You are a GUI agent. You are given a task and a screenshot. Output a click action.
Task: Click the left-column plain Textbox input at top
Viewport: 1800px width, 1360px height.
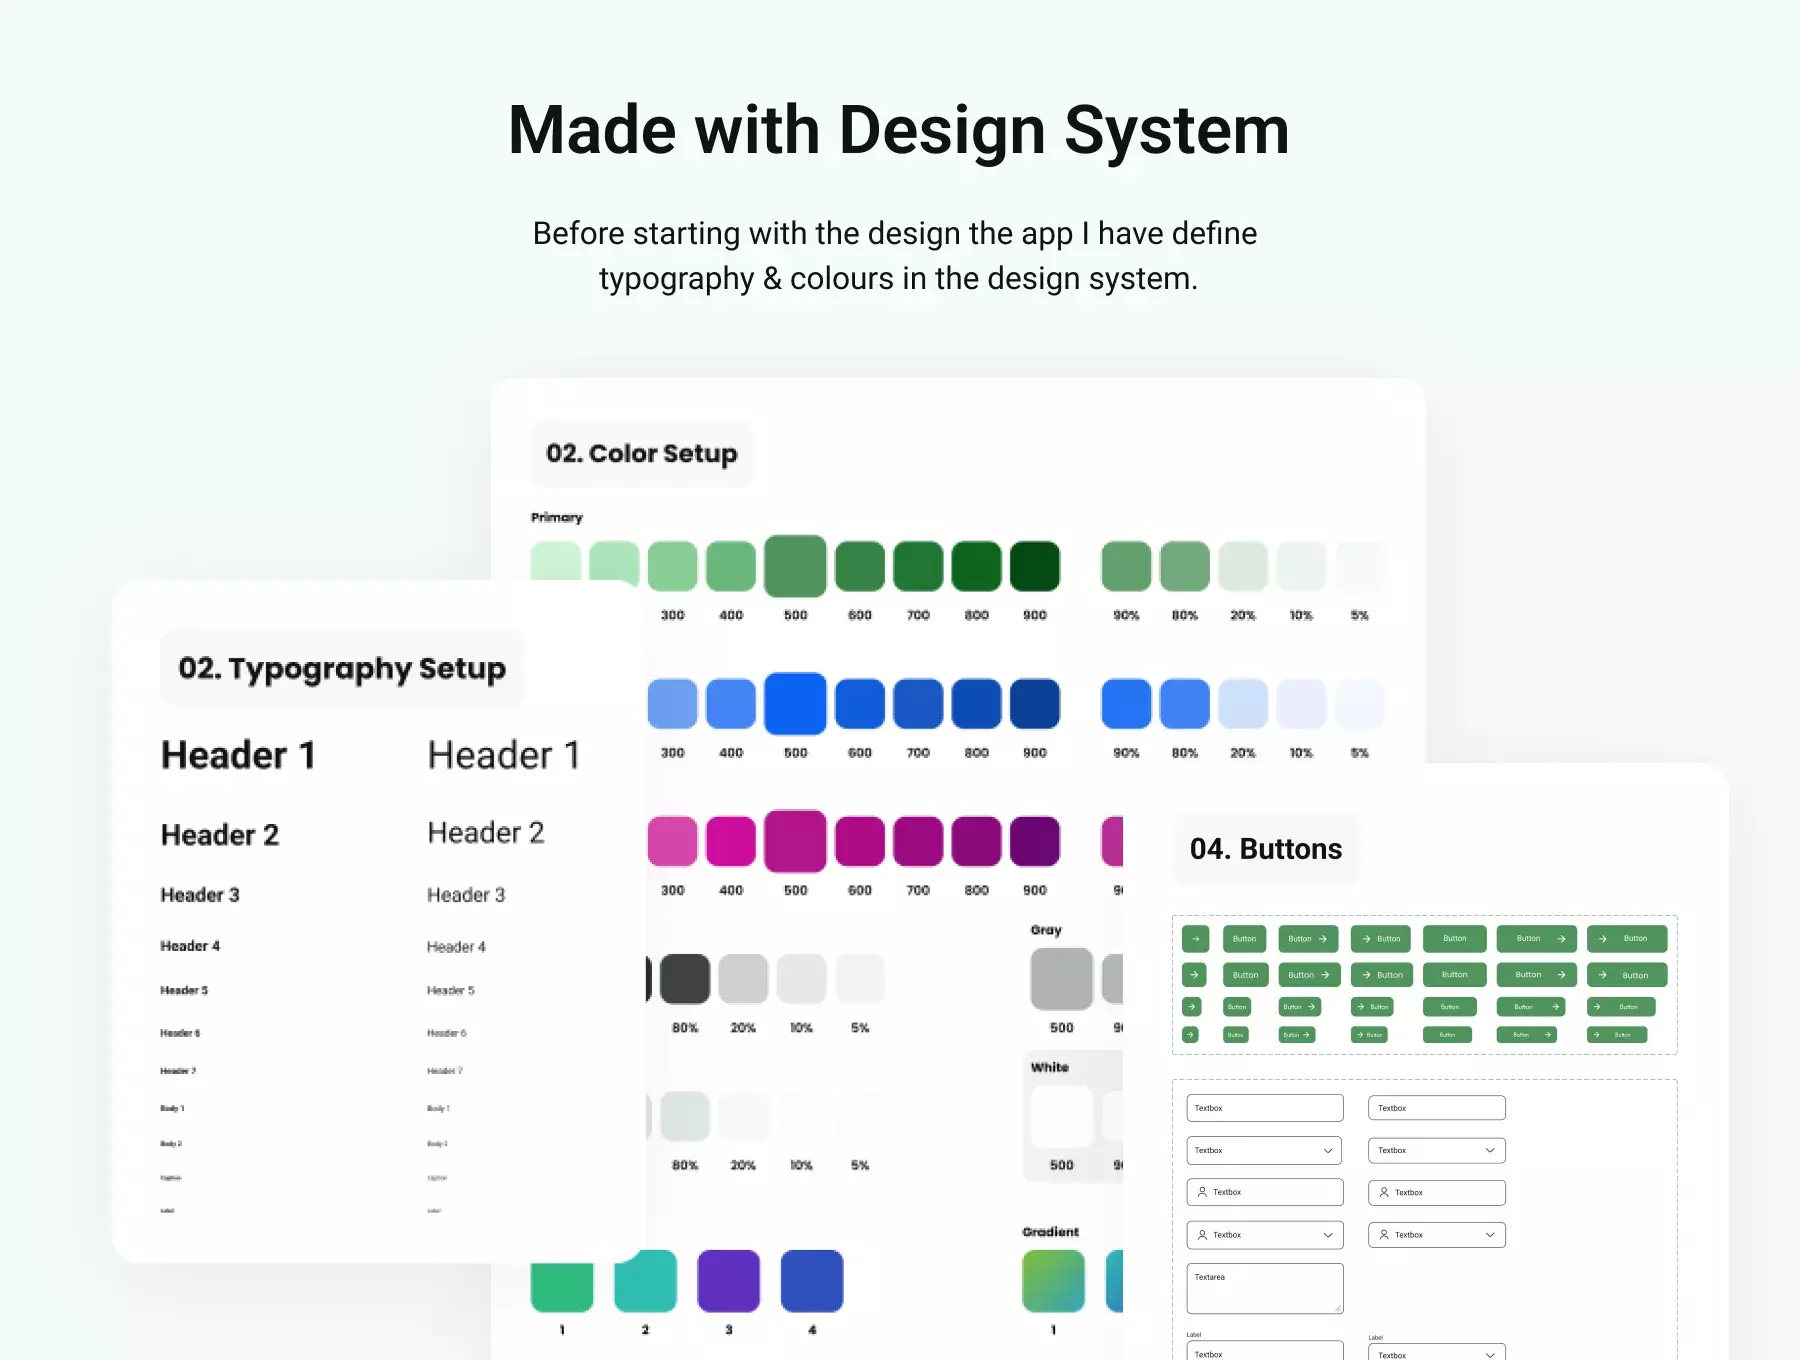pyautogui.click(x=1265, y=1108)
